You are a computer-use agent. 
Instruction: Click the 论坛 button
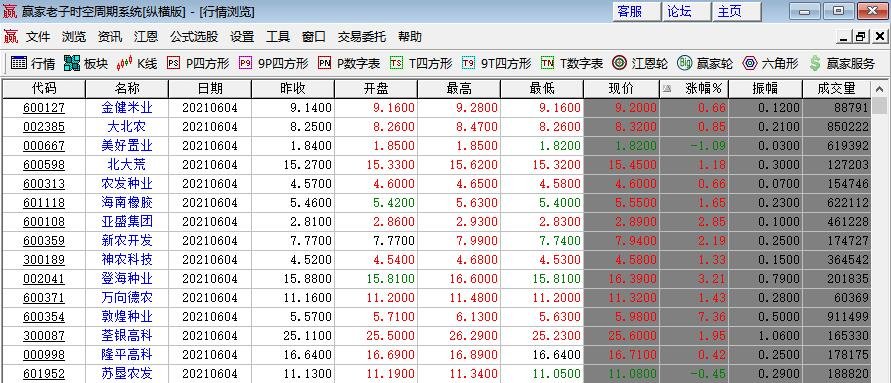coord(687,11)
